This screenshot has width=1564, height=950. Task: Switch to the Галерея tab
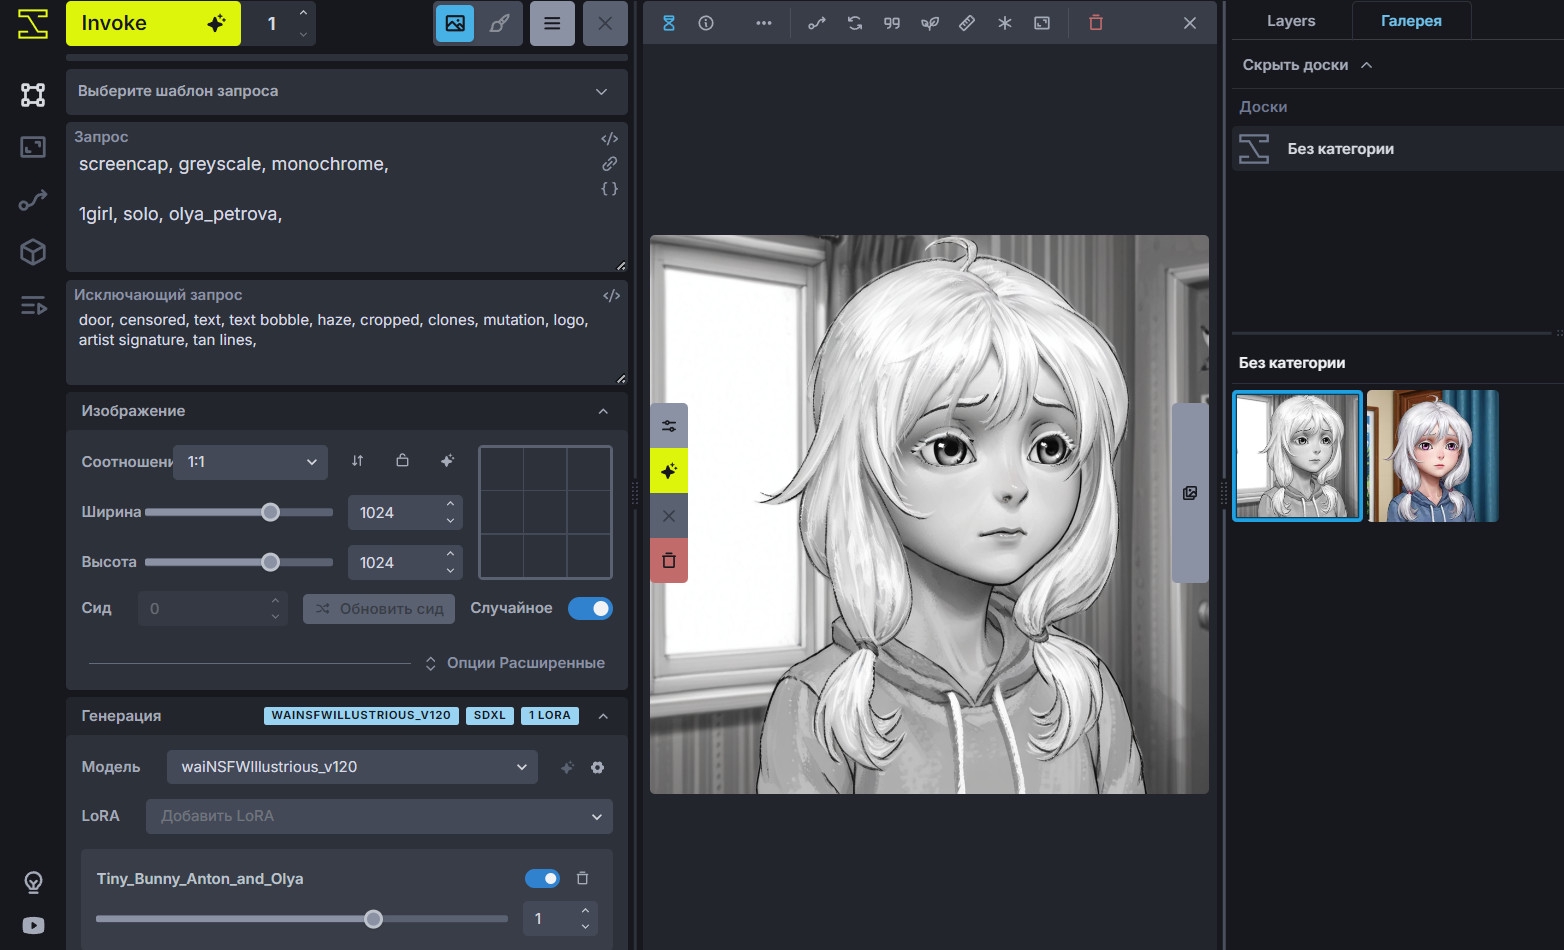[x=1410, y=21]
